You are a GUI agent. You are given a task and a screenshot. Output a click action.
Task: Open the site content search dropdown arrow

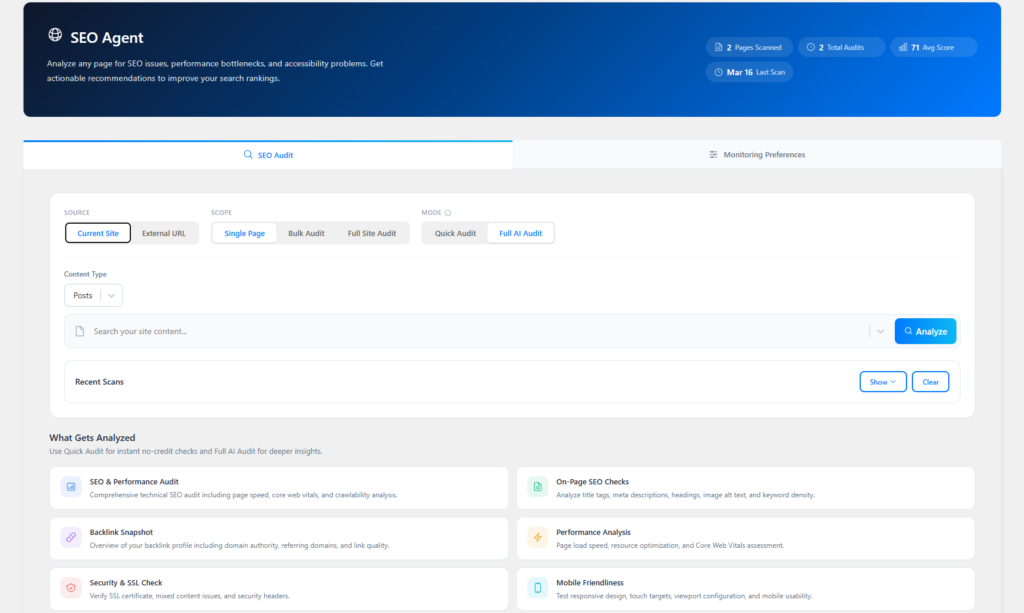pos(880,331)
